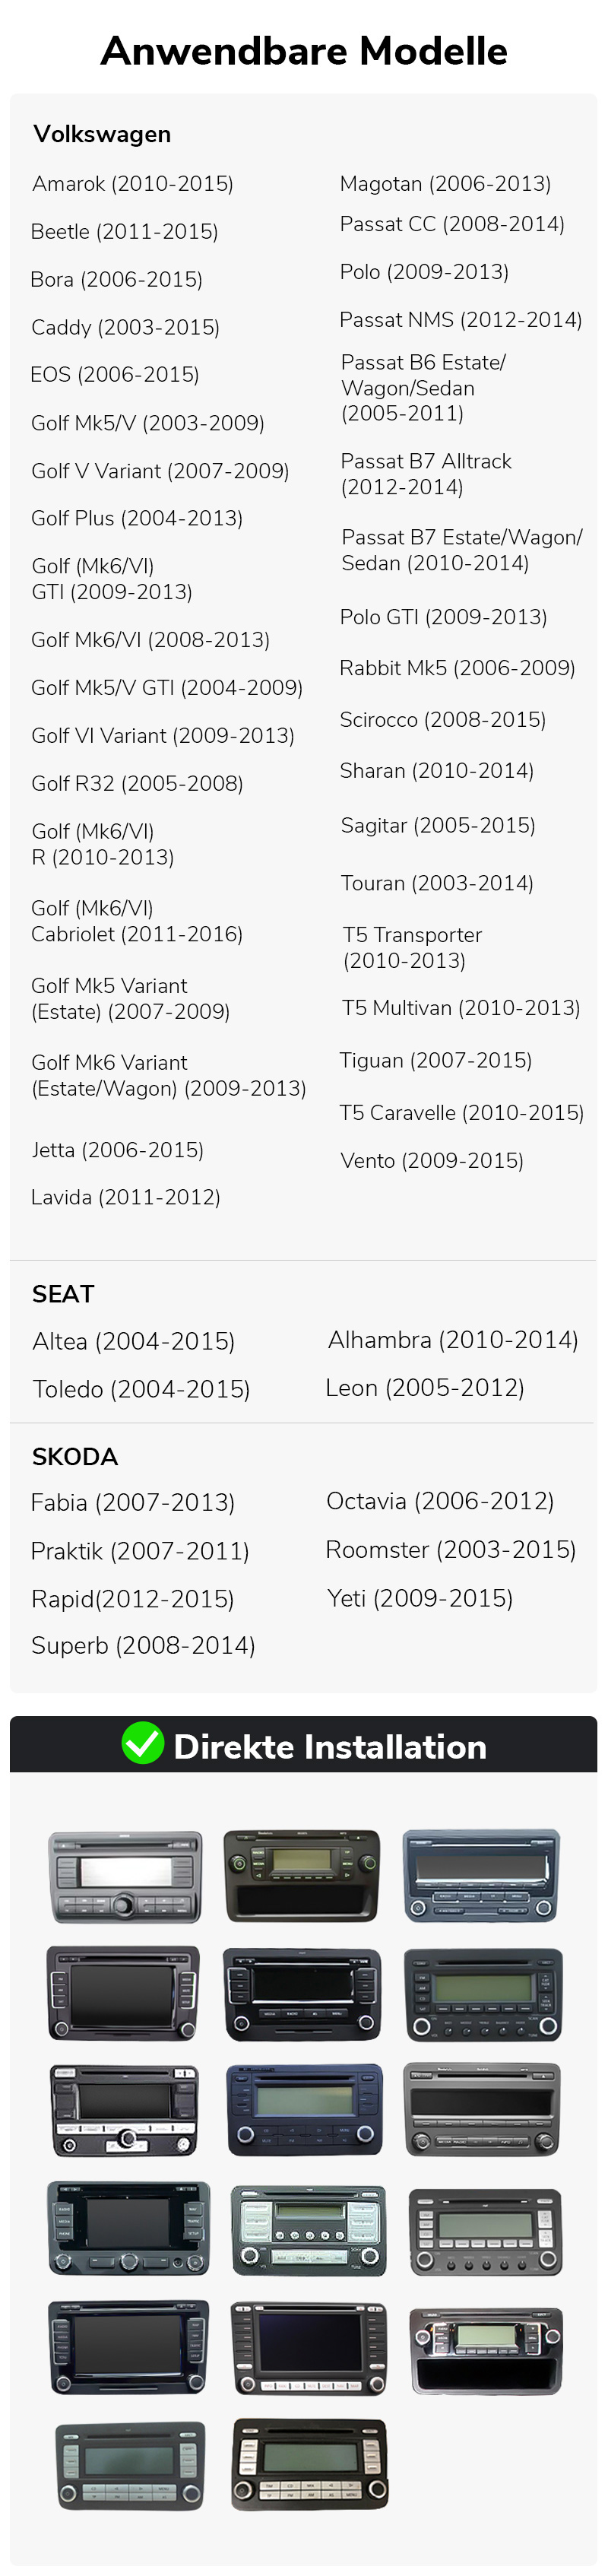The width and height of the screenshot is (608, 2576).
Task: Choose Passat CC (2008-2014) entry
Action: pyautogui.click(x=452, y=224)
